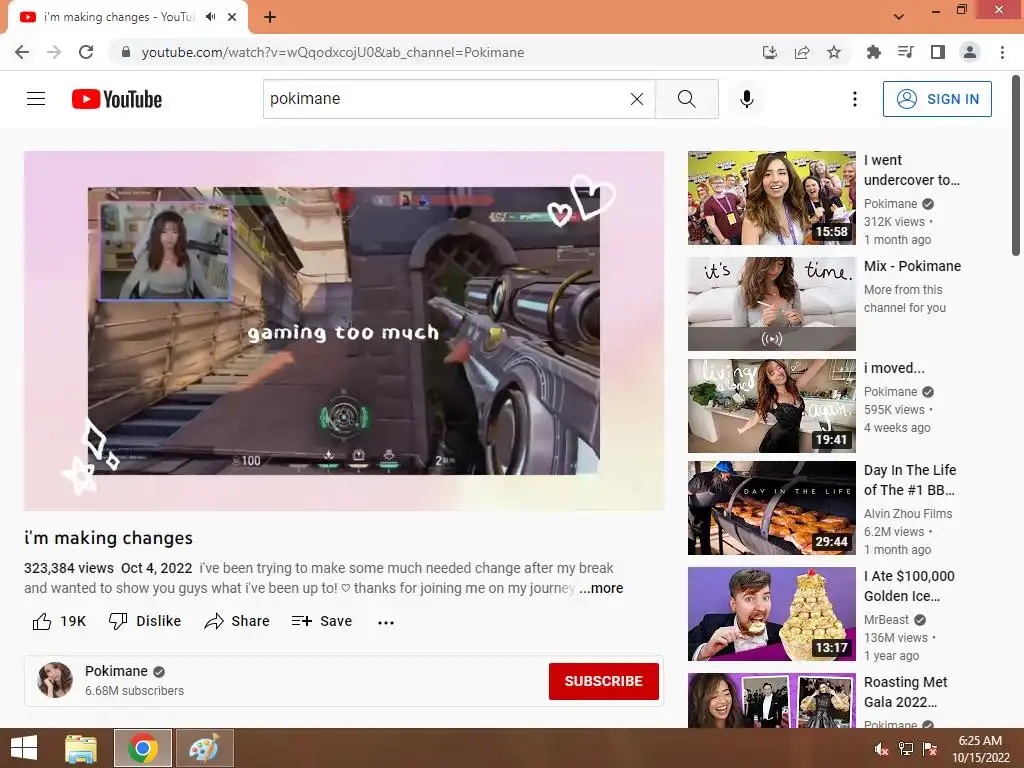The image size is (1024, 768).
Task: Open the YouTube hamburger guide menu
Action: 36,99
